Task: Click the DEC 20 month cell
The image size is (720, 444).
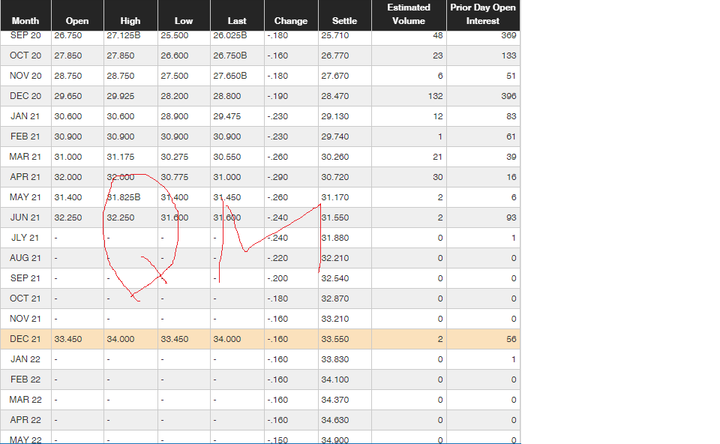Action: coord(25,96)
